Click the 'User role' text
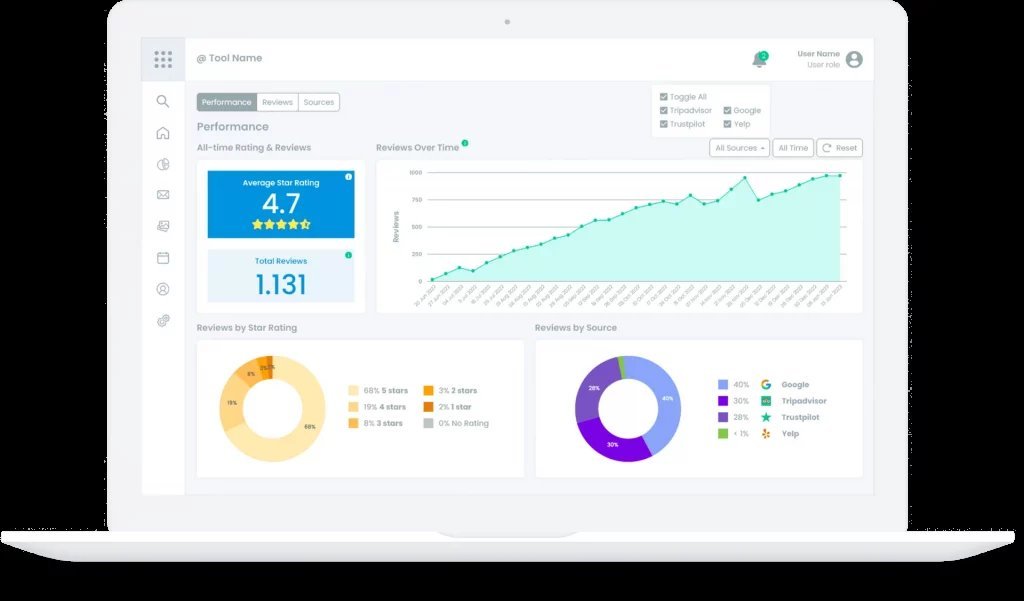This screenshot has height=601, width=1024. coord(824,65)
